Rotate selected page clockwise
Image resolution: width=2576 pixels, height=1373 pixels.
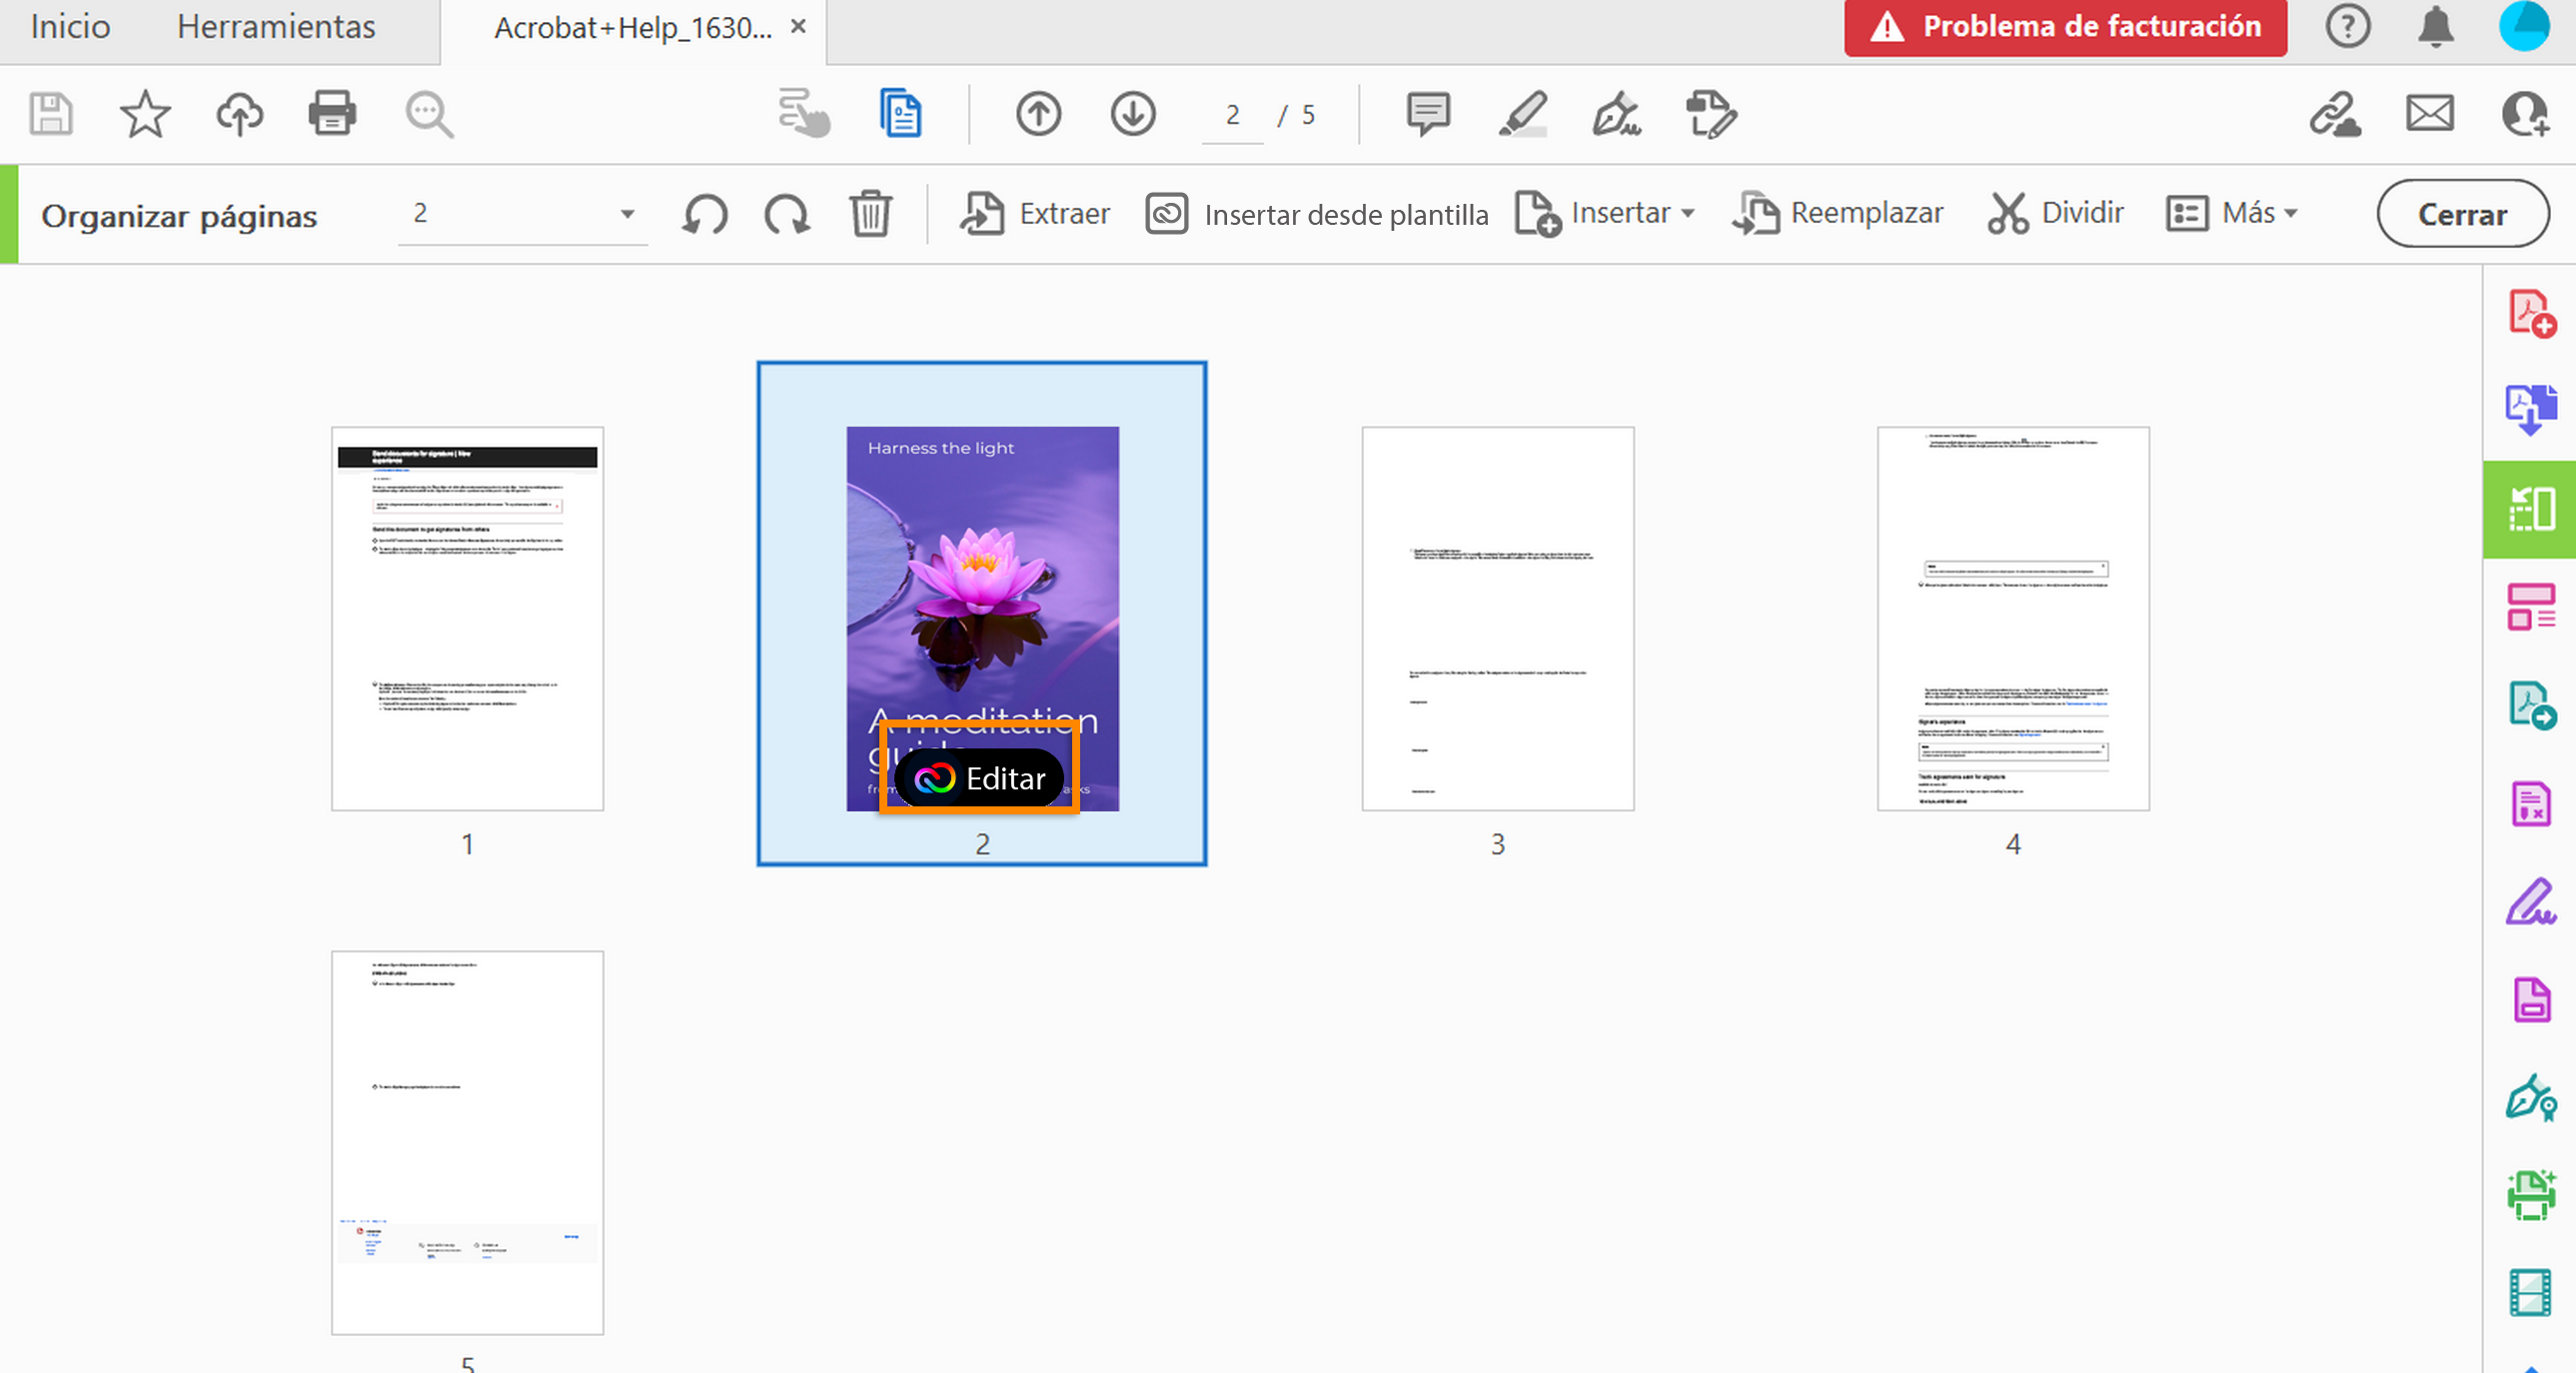tap(787, 214)
